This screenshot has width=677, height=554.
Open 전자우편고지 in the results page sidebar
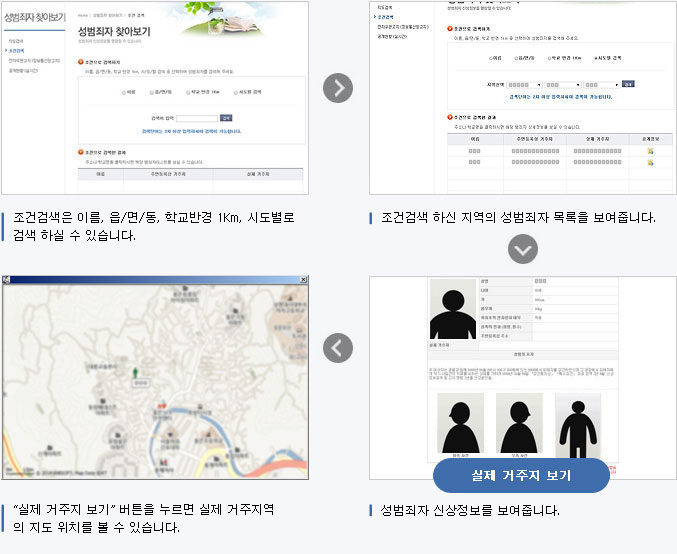403,27
